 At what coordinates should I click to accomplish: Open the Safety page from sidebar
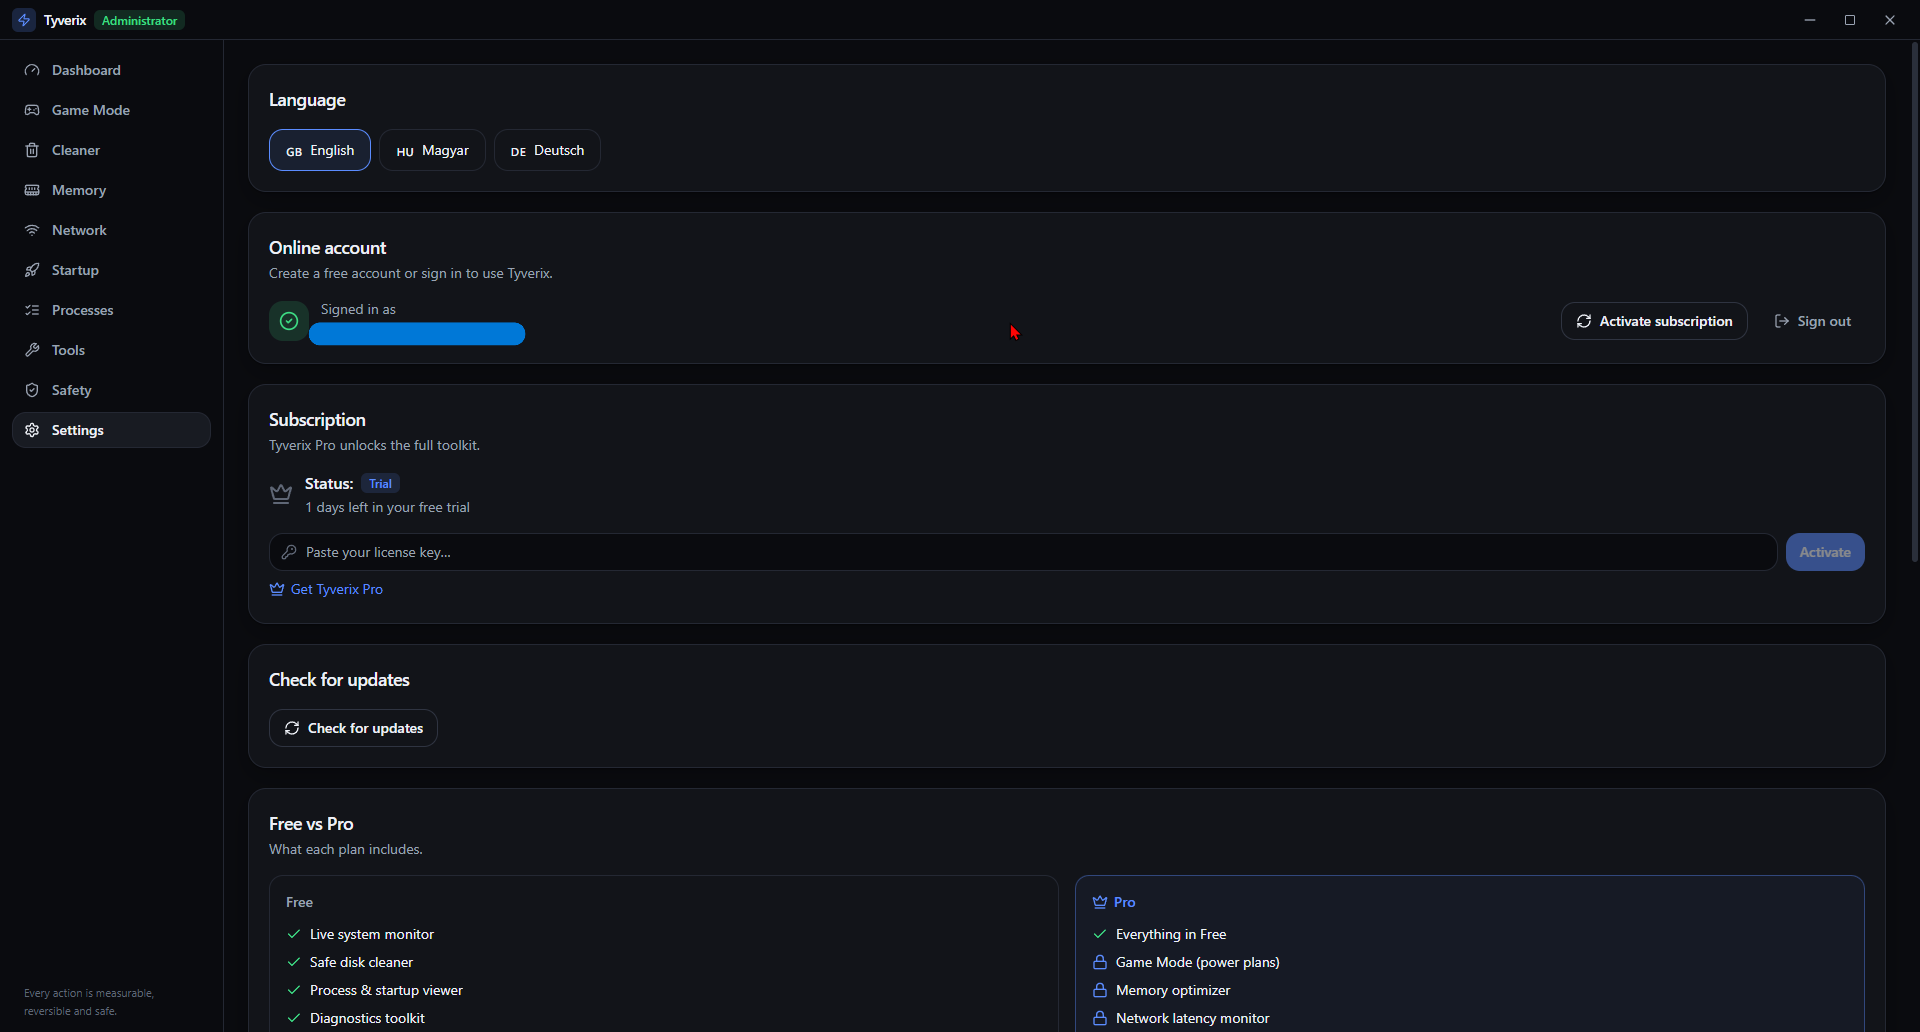click(x=111, y=390)
